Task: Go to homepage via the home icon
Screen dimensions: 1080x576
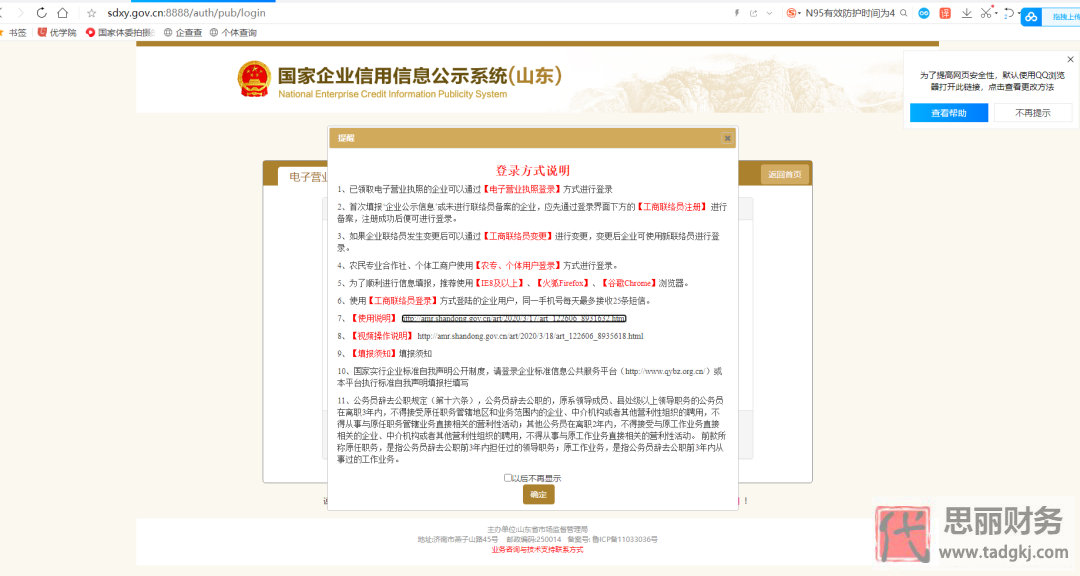Action: click(63, 12)
